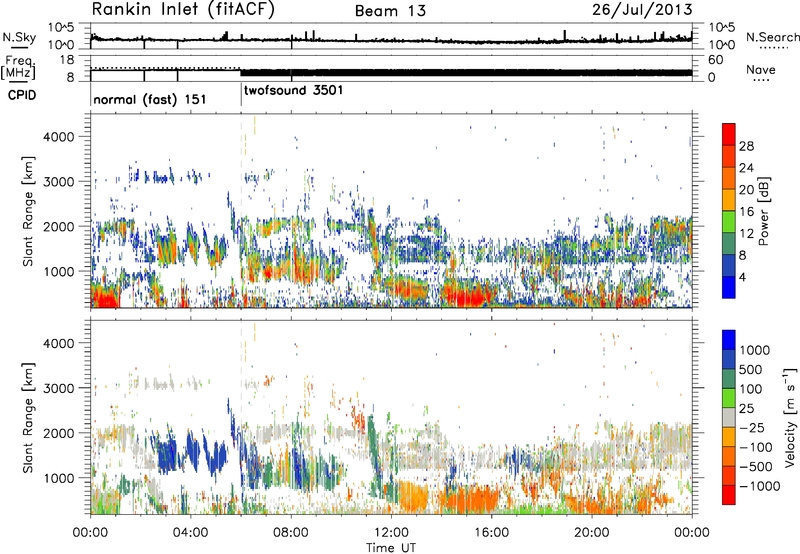Click the 'normal (fast) 151' mode text
The width and height of the screenshot is (800, 554).
click(x=150, y=99)
